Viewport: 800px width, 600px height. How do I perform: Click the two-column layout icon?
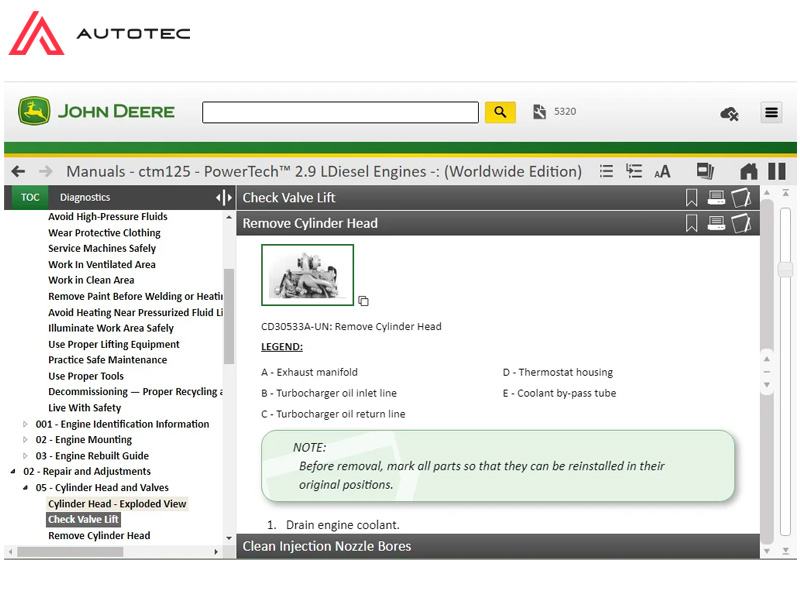(x=777, y=171)
